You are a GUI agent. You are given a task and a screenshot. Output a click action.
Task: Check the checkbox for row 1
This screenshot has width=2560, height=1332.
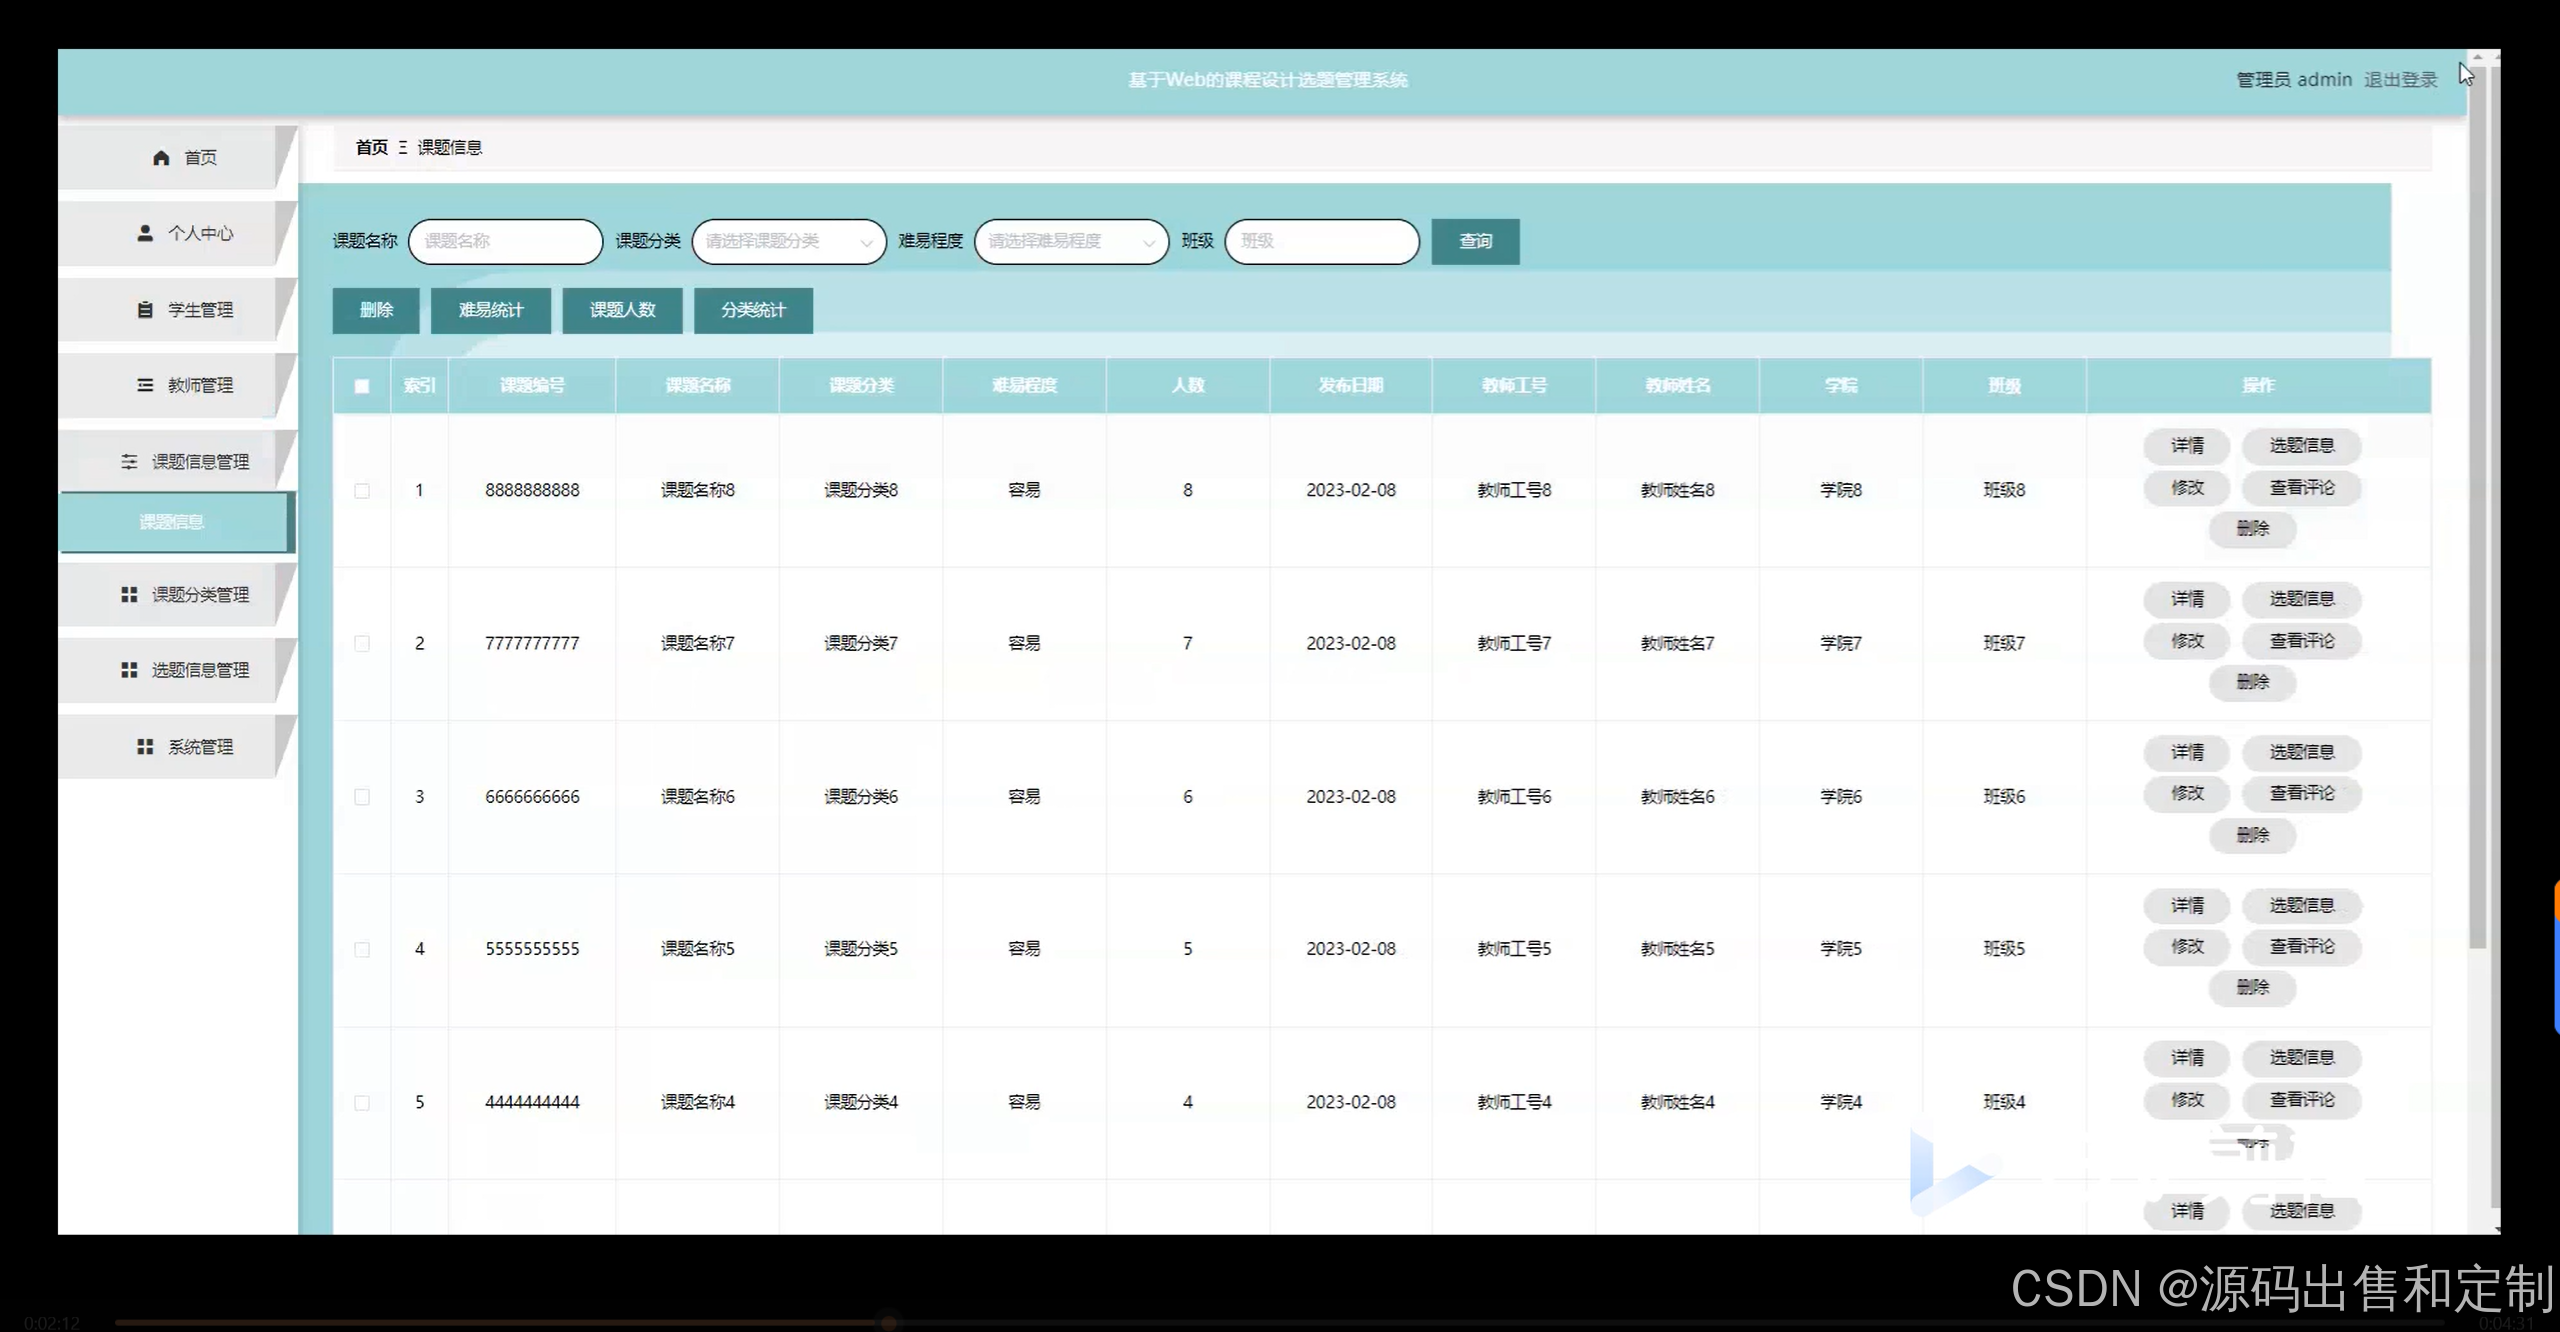coord(362,491)
